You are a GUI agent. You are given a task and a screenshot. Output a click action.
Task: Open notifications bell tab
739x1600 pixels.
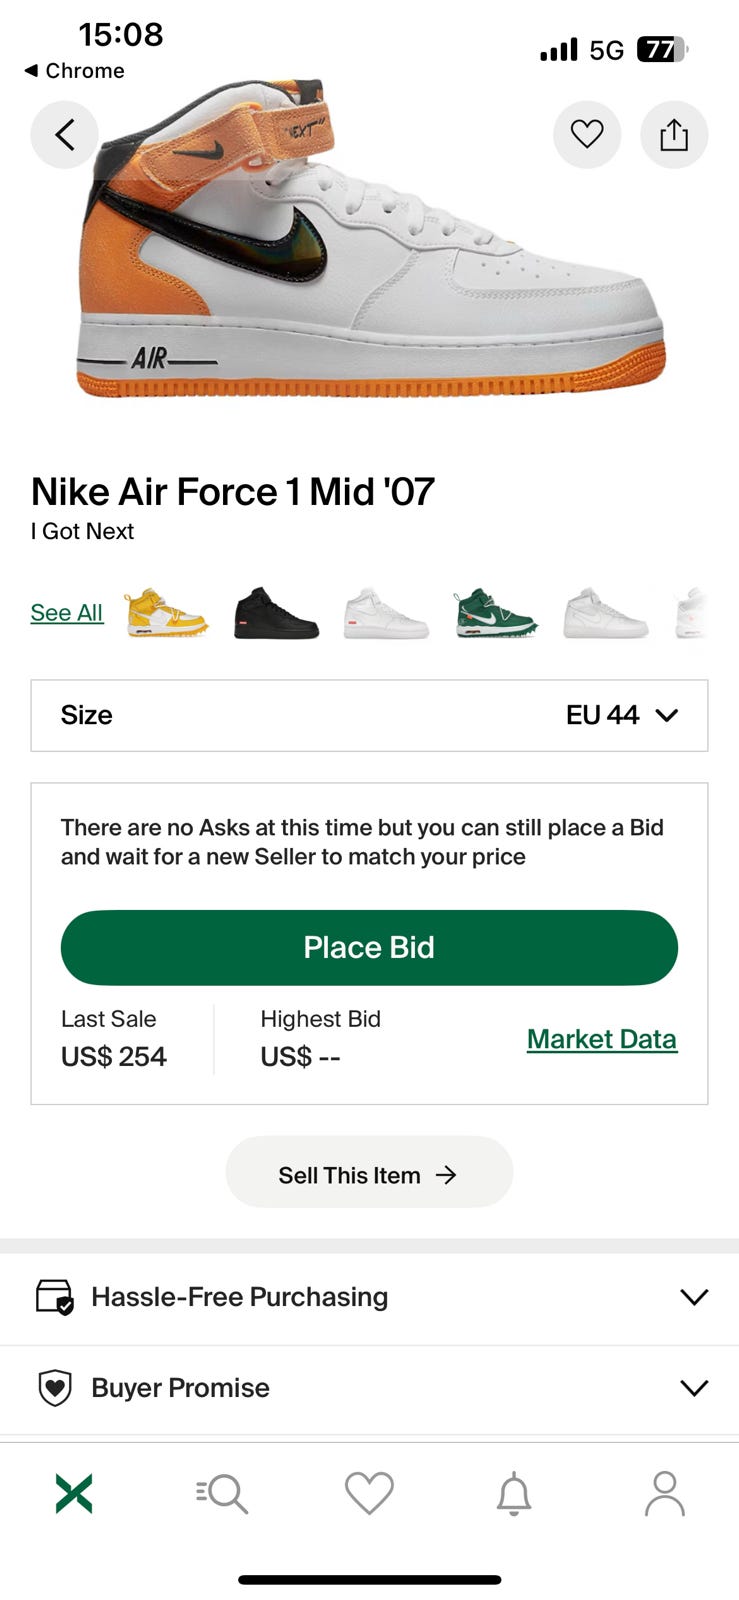coord(514,1494)
